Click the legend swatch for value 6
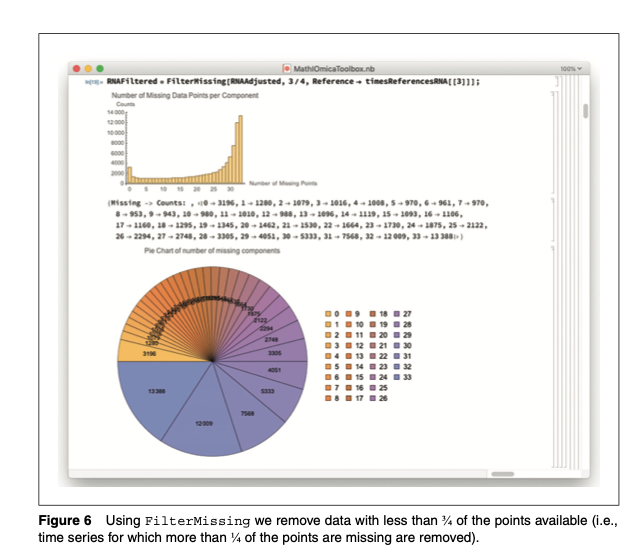This screenshot has width=631, height=557. 328,377
